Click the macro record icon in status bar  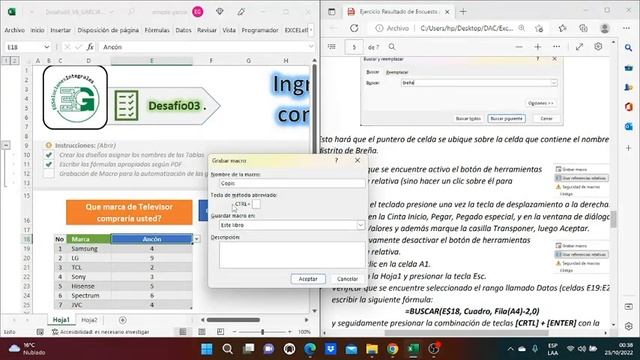pos(40,332)
